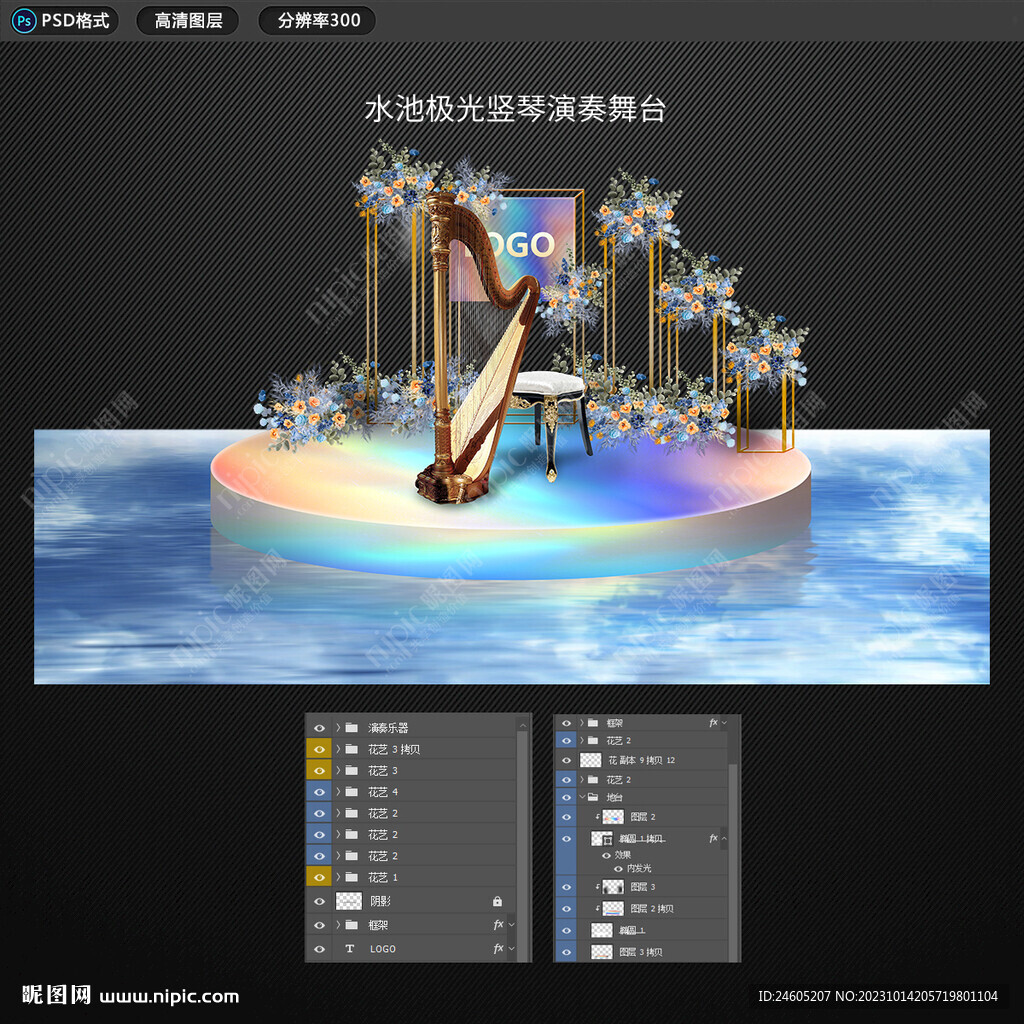Click fx icon on 框架 in right panel

click(713, 723)
